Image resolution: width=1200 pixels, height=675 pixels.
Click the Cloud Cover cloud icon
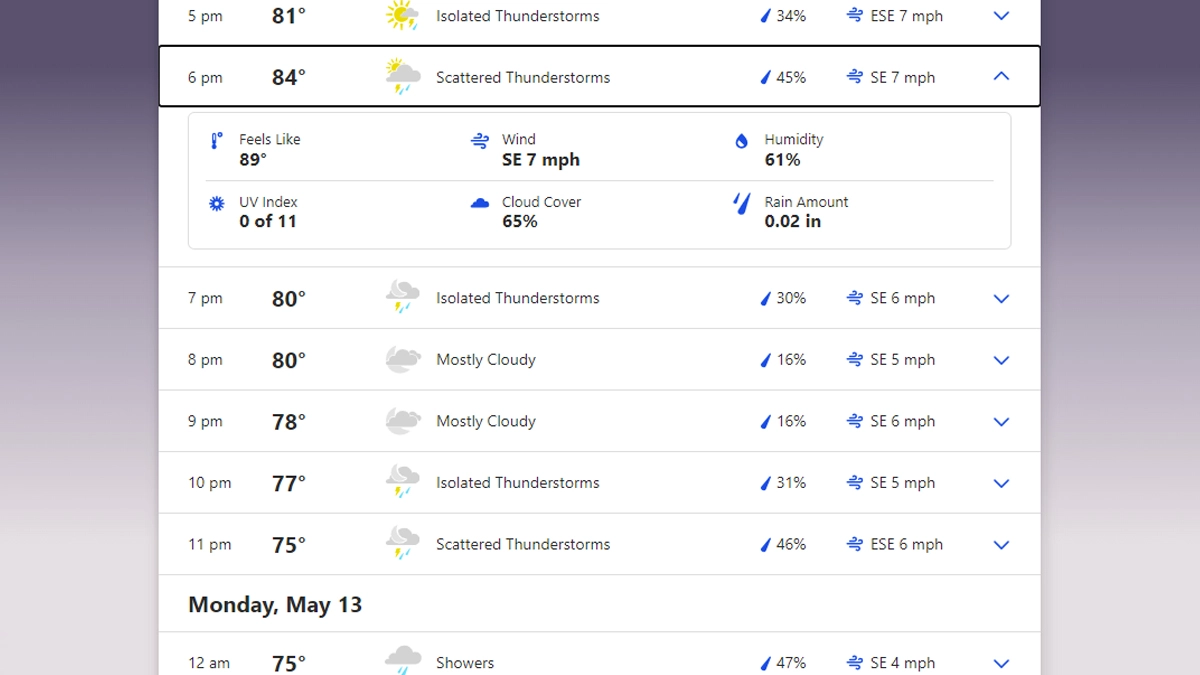[480, 203]
